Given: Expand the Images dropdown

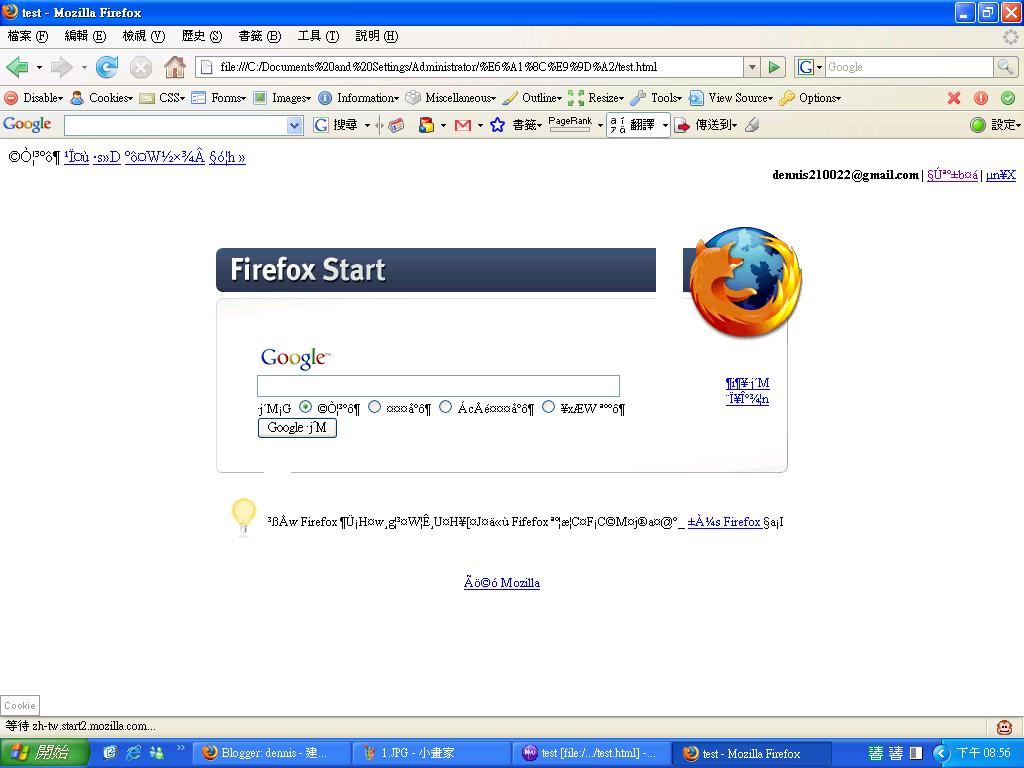Looking at the screenshot, I should (x=282, y=98).
